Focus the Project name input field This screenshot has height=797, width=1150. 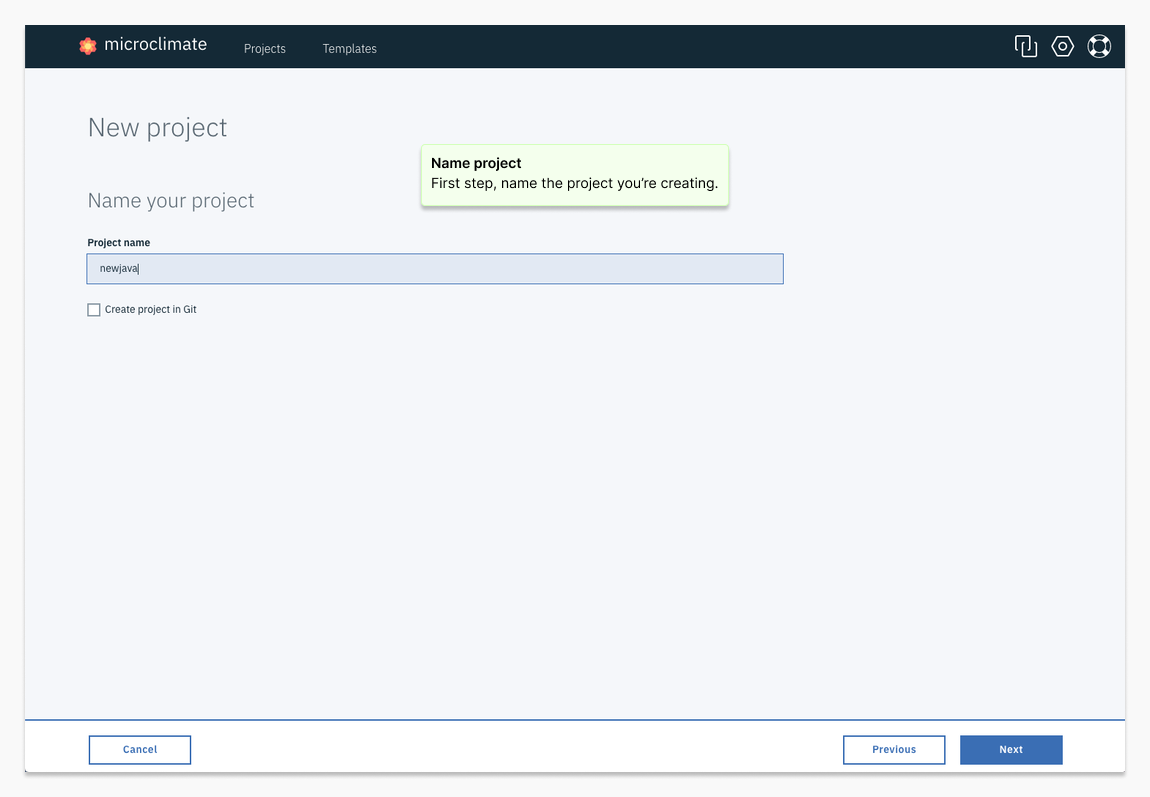pos(435,269)
